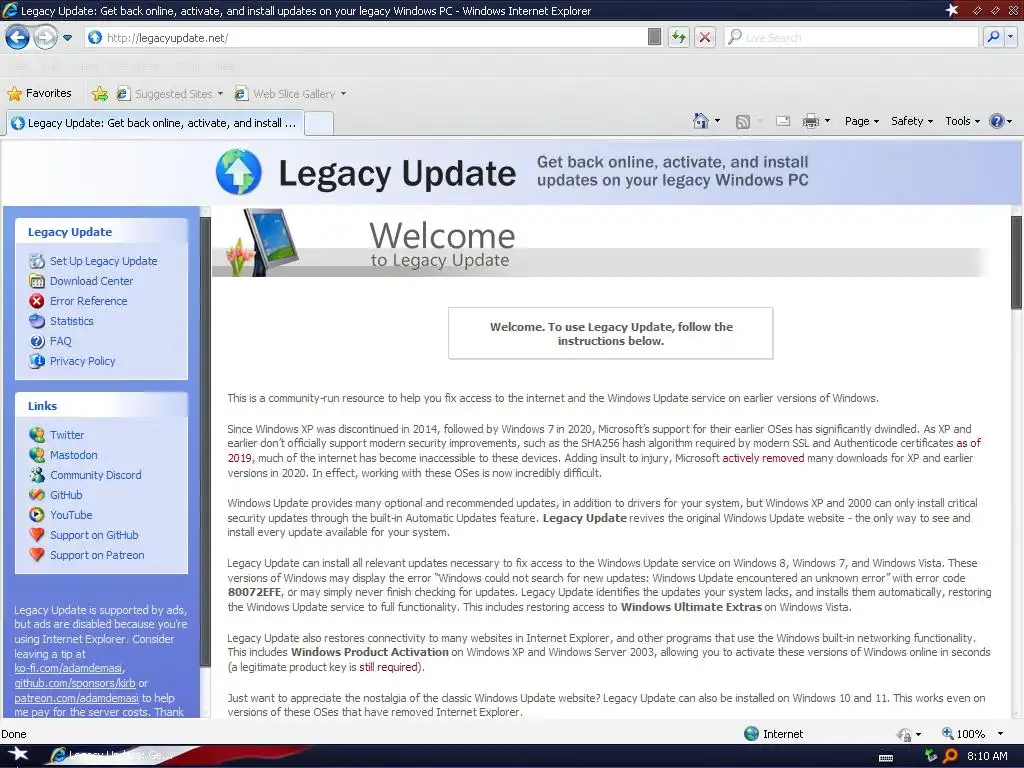Open the recent pages dropdown arrow
Image resolution: width=1024 pixels, height=768 pixels.
click(x=67, y=38)
